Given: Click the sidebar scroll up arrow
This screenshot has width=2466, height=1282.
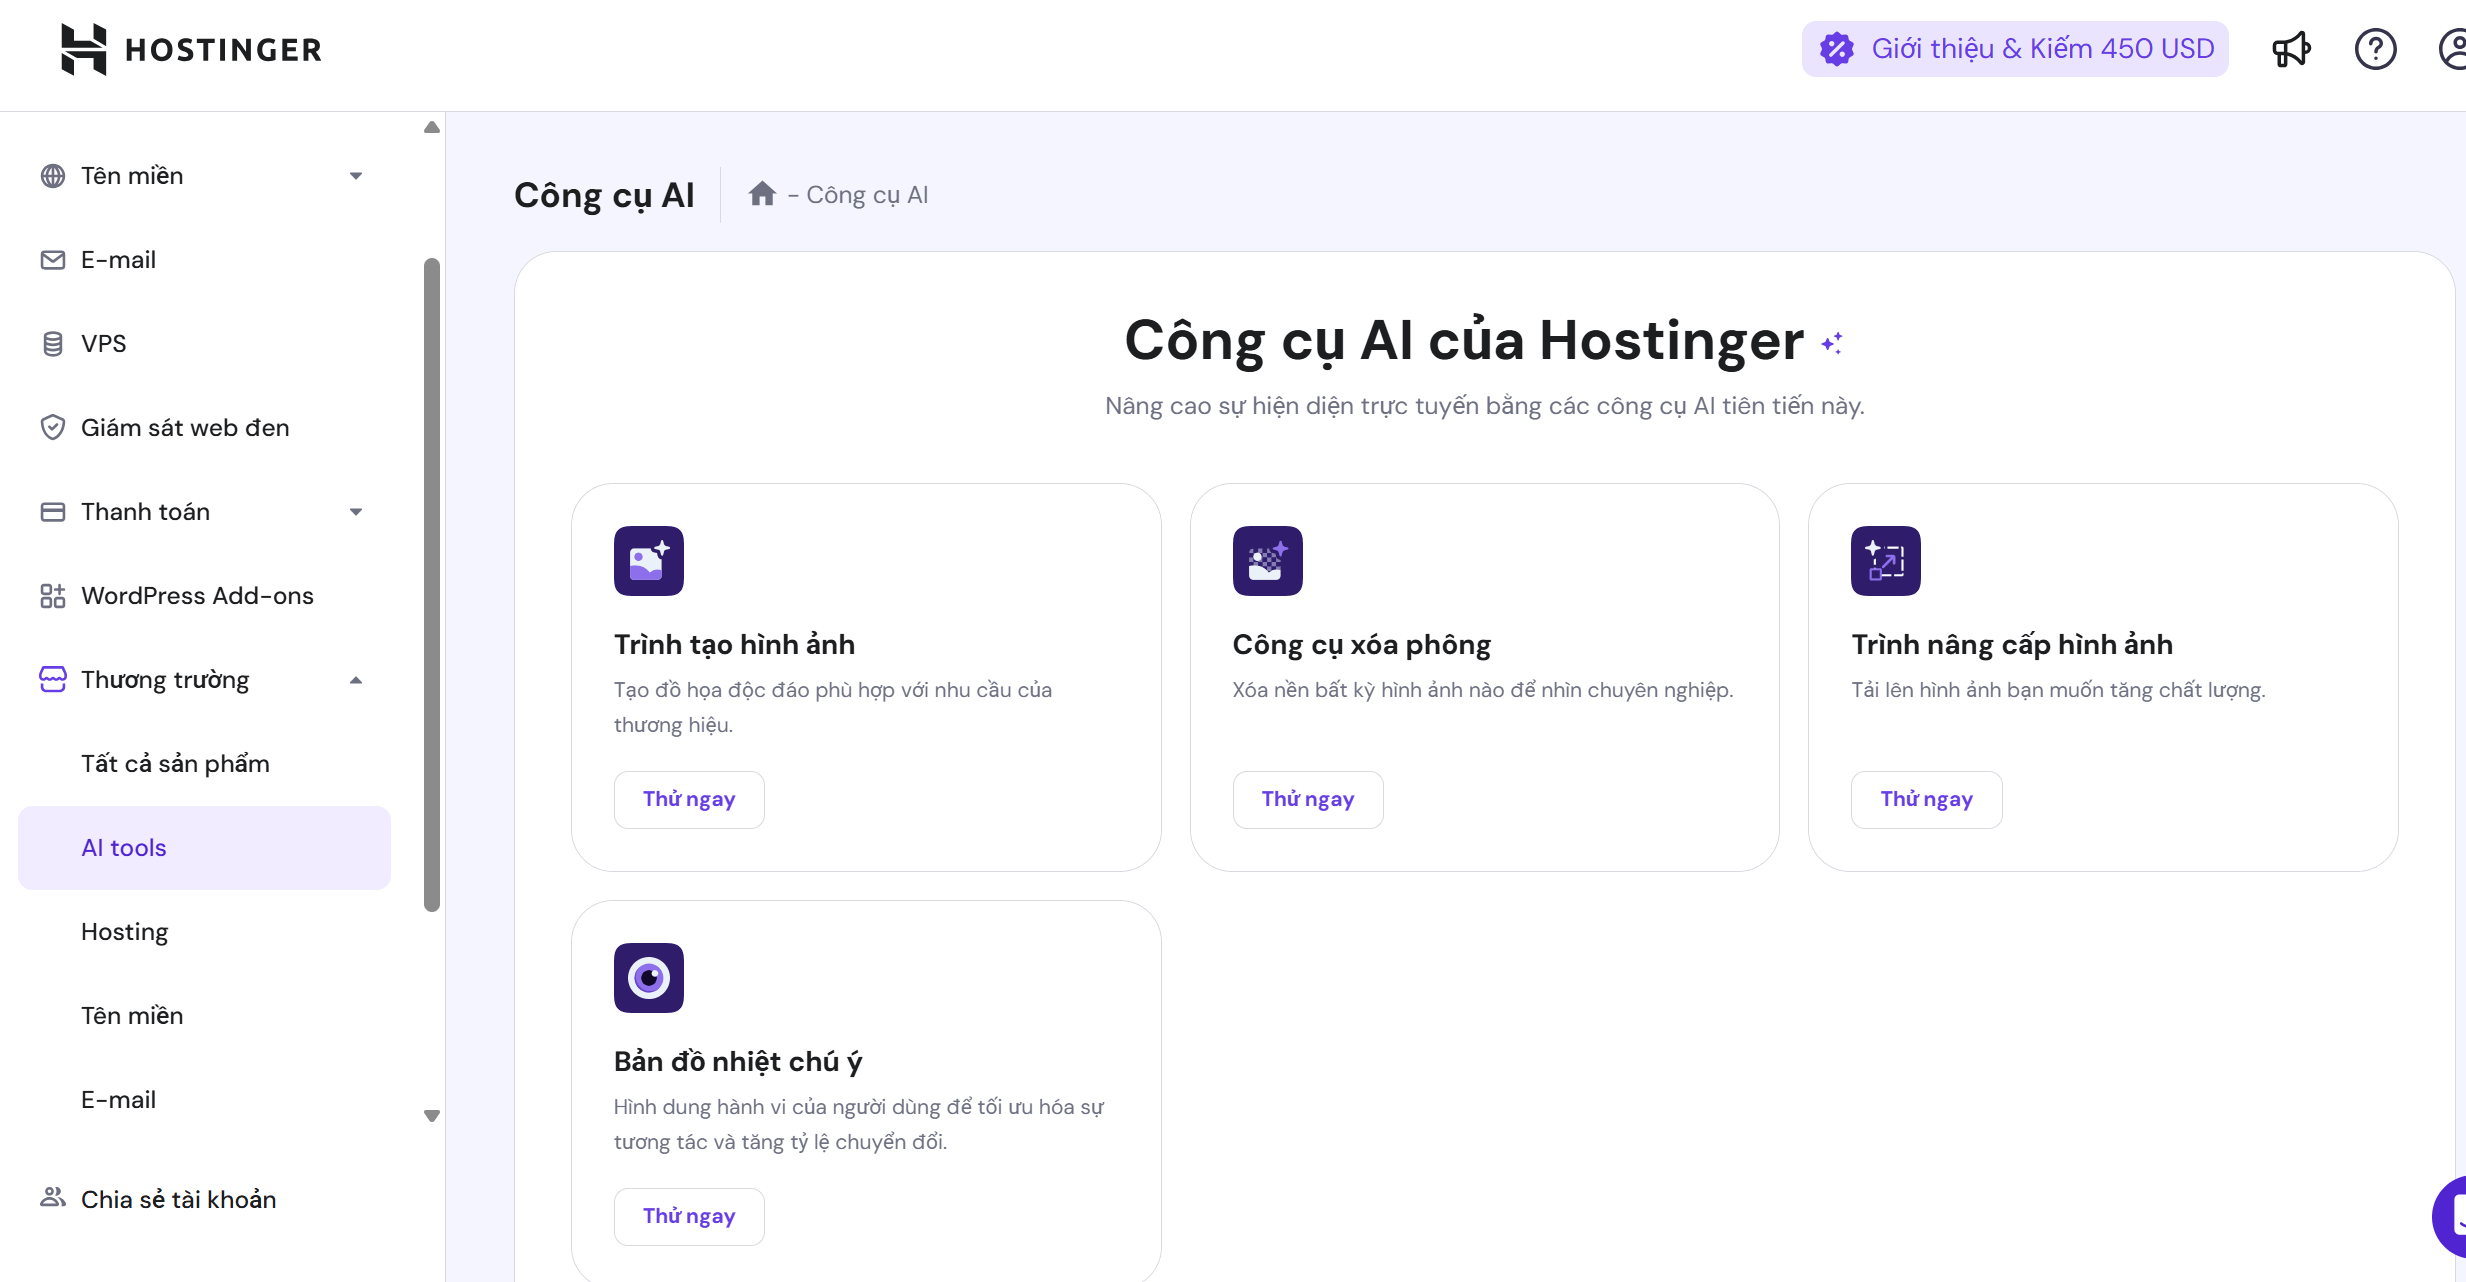Looking at the screenshot, I should point(432,127).
